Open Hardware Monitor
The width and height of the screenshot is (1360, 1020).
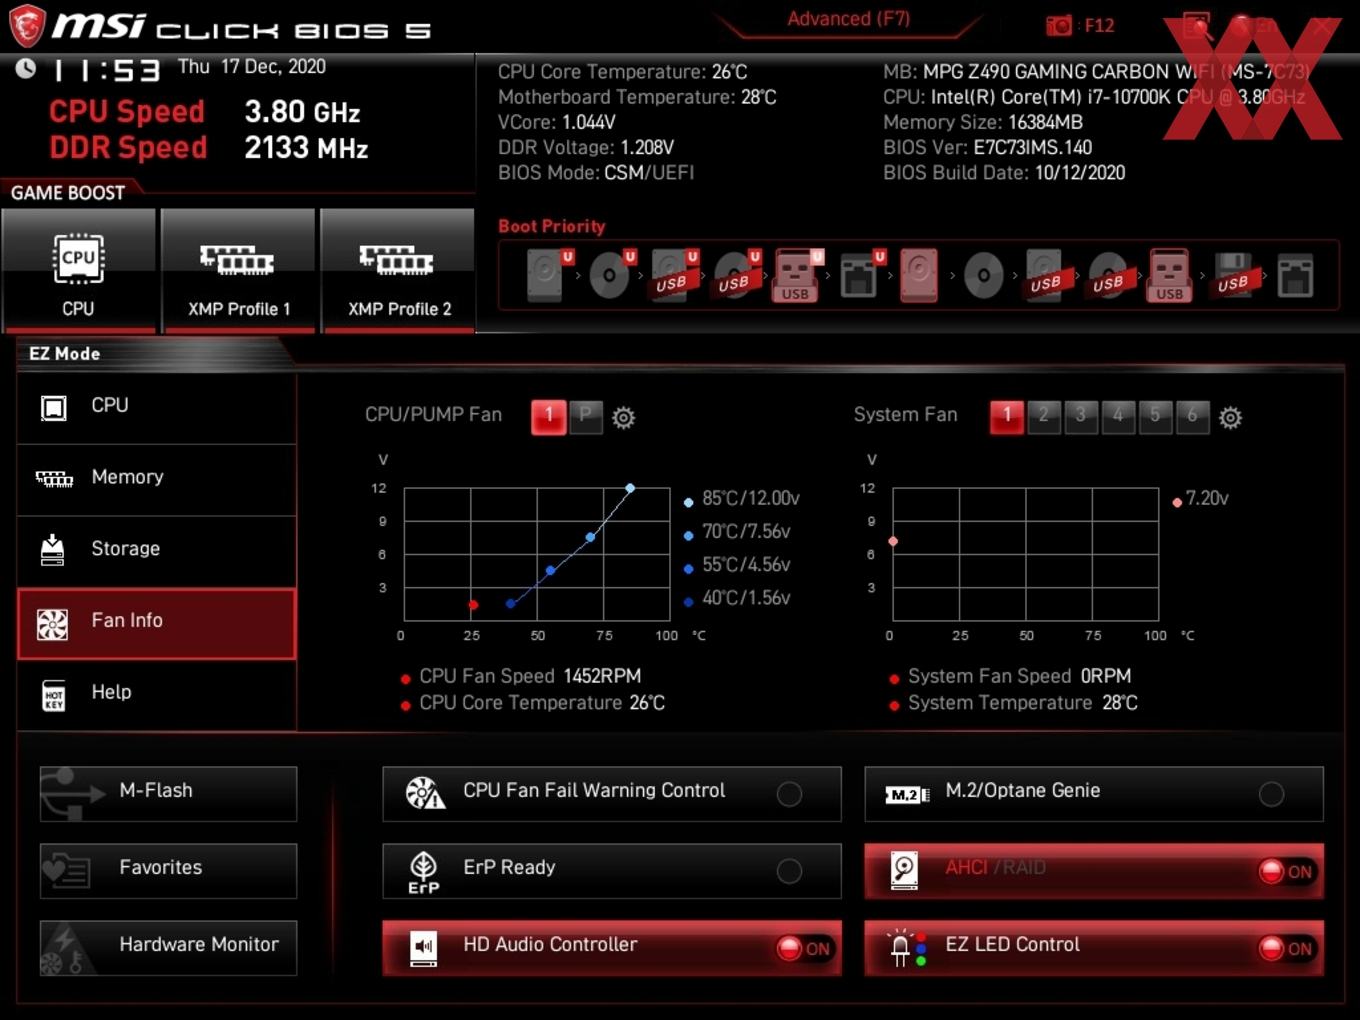[x=168, y=948]
